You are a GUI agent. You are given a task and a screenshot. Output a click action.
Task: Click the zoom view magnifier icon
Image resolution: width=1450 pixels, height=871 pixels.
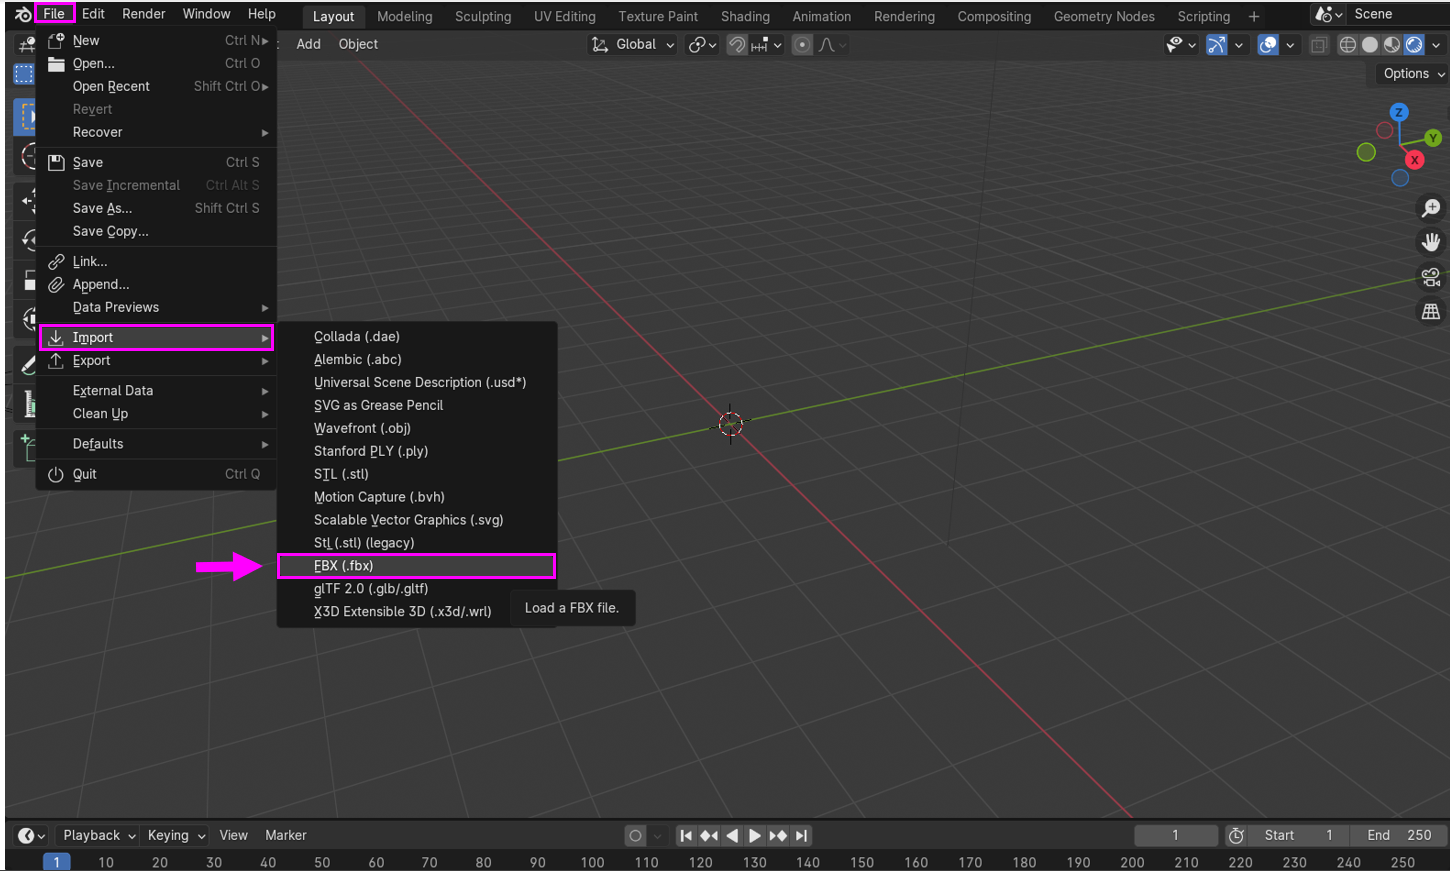coord(1431,208)
